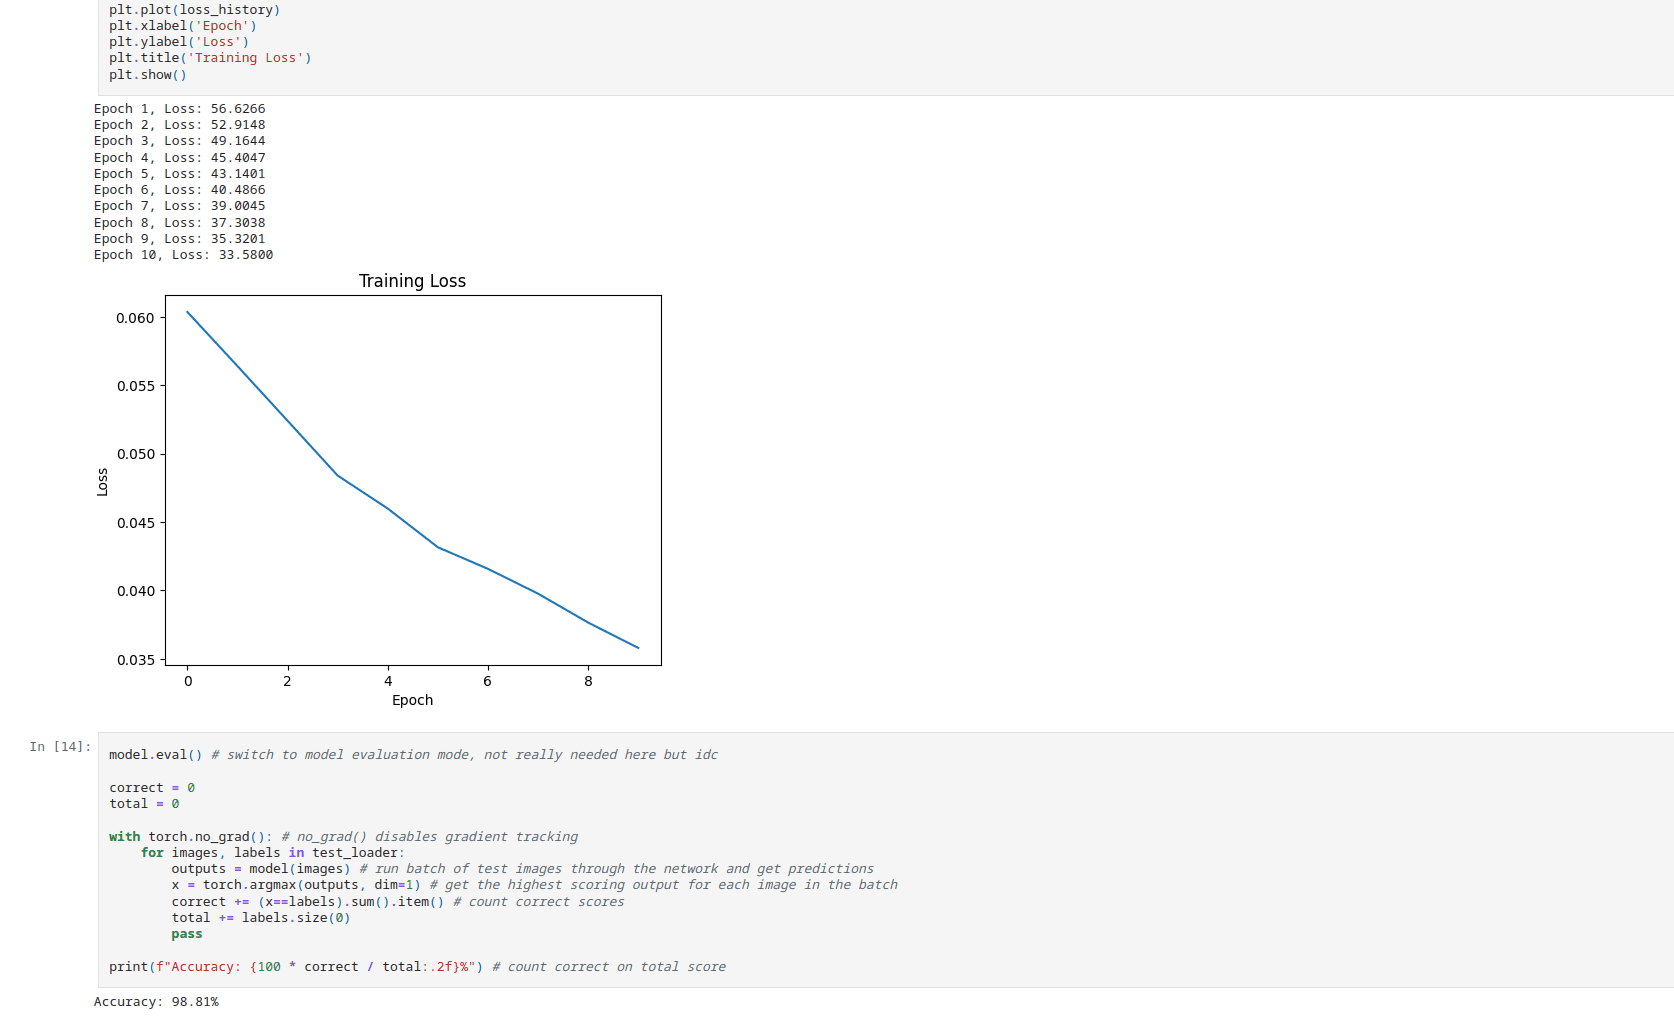Click the model.eval() code line
Screen dimensions: 1674x1025
point(413,755)
